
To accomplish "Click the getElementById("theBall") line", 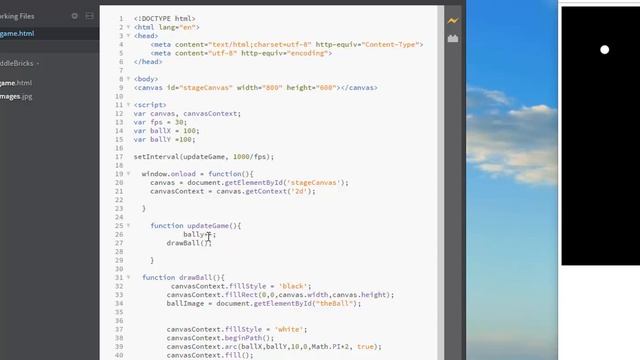I will click(264, 304).
